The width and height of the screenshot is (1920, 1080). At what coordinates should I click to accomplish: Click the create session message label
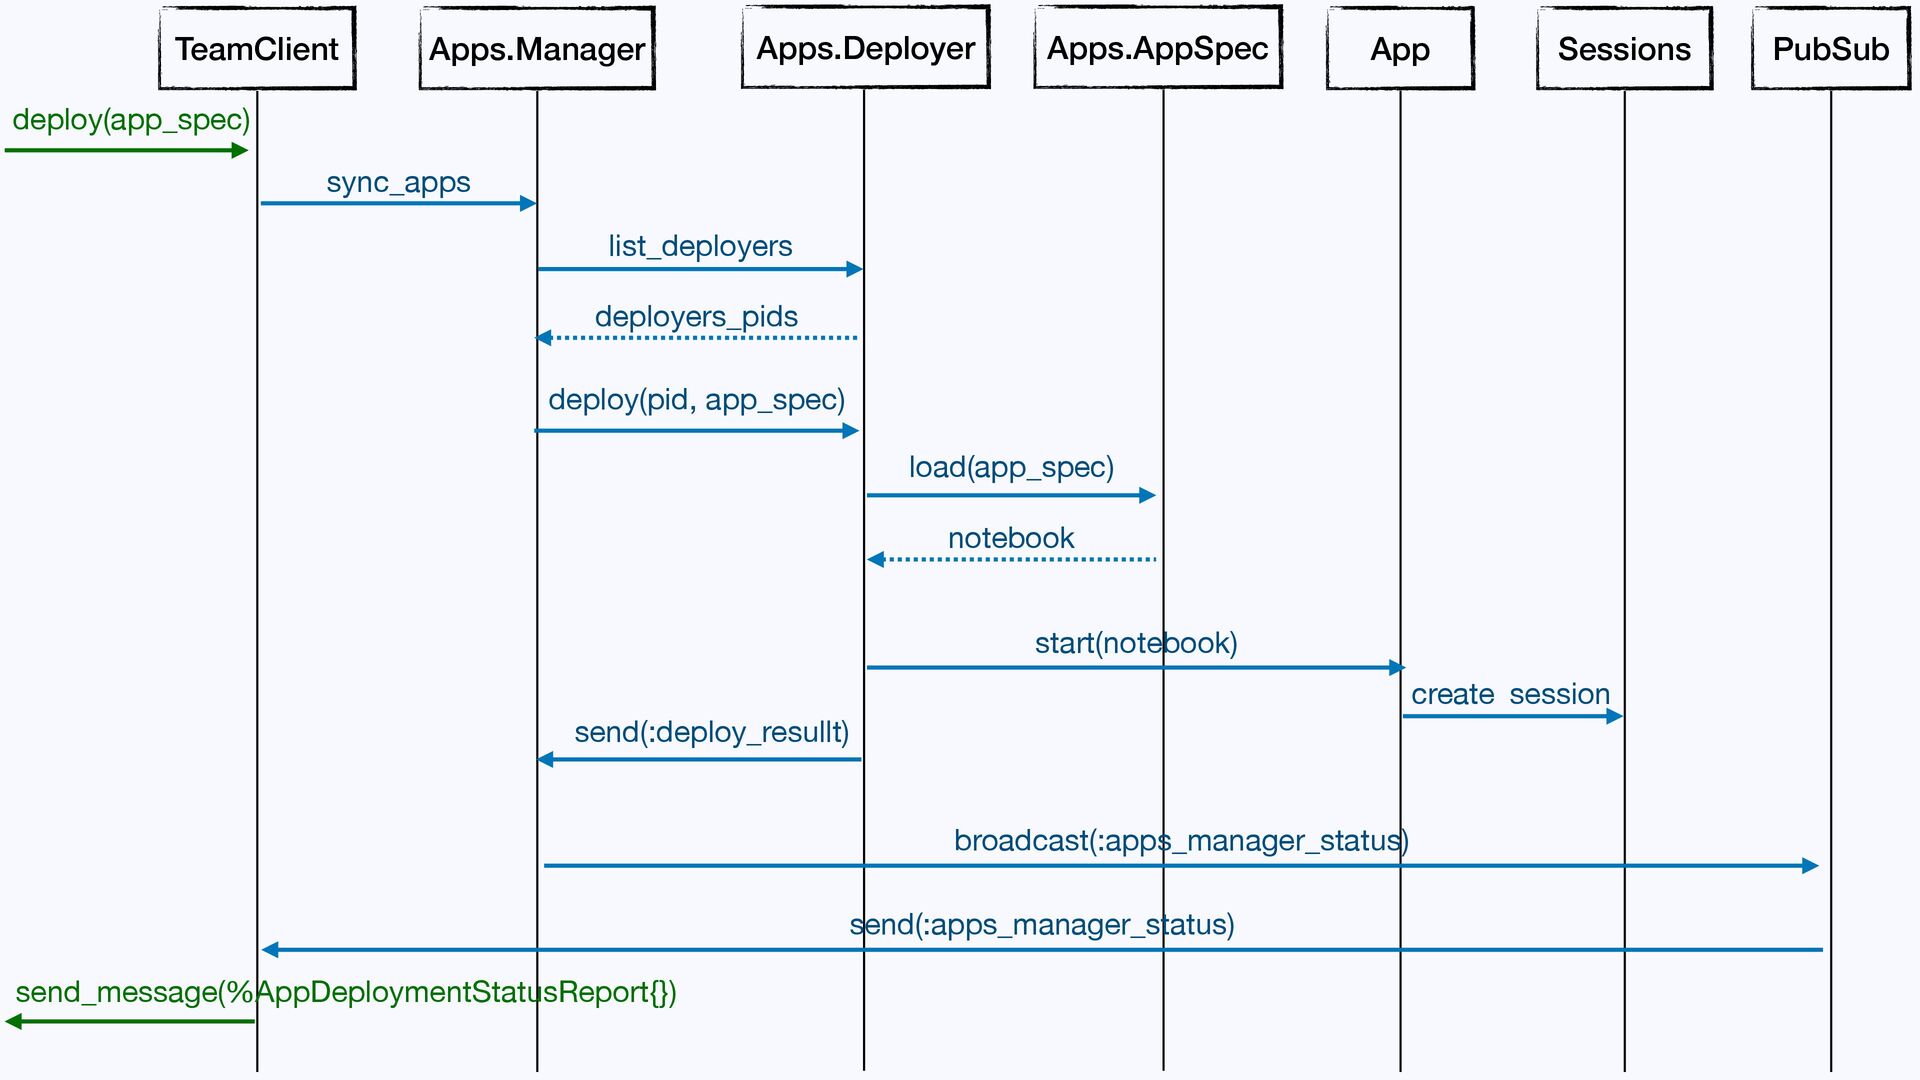click(1510, 694)
